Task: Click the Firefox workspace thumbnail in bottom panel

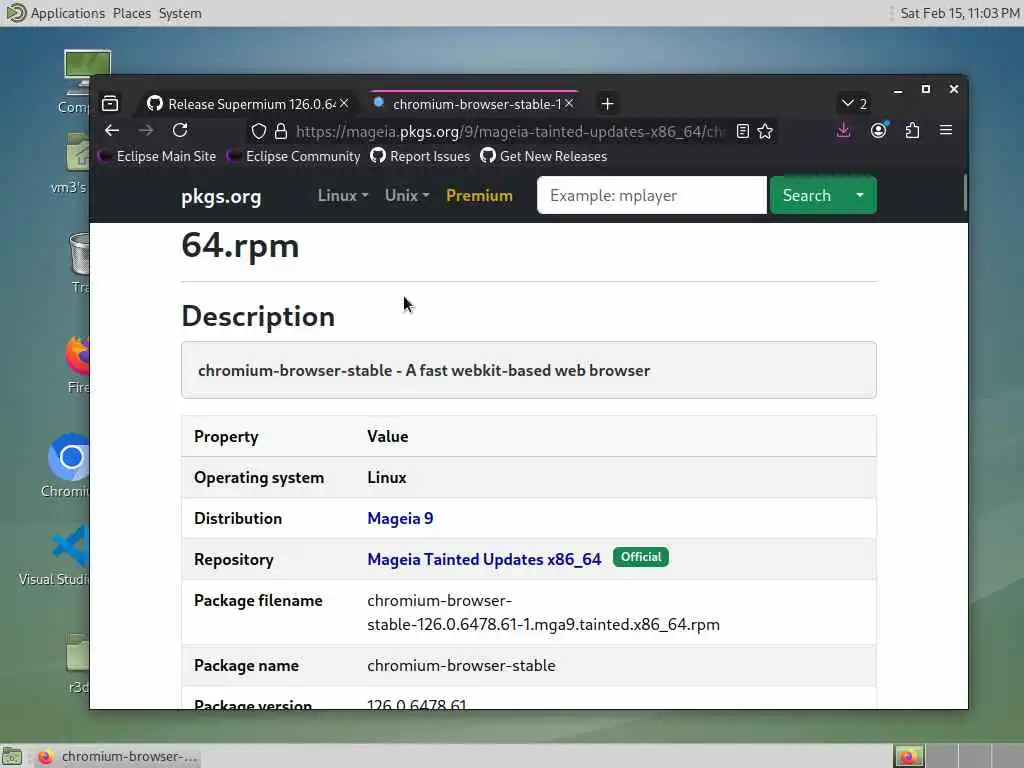Action: pyautogui.click(x=909, y=756)
